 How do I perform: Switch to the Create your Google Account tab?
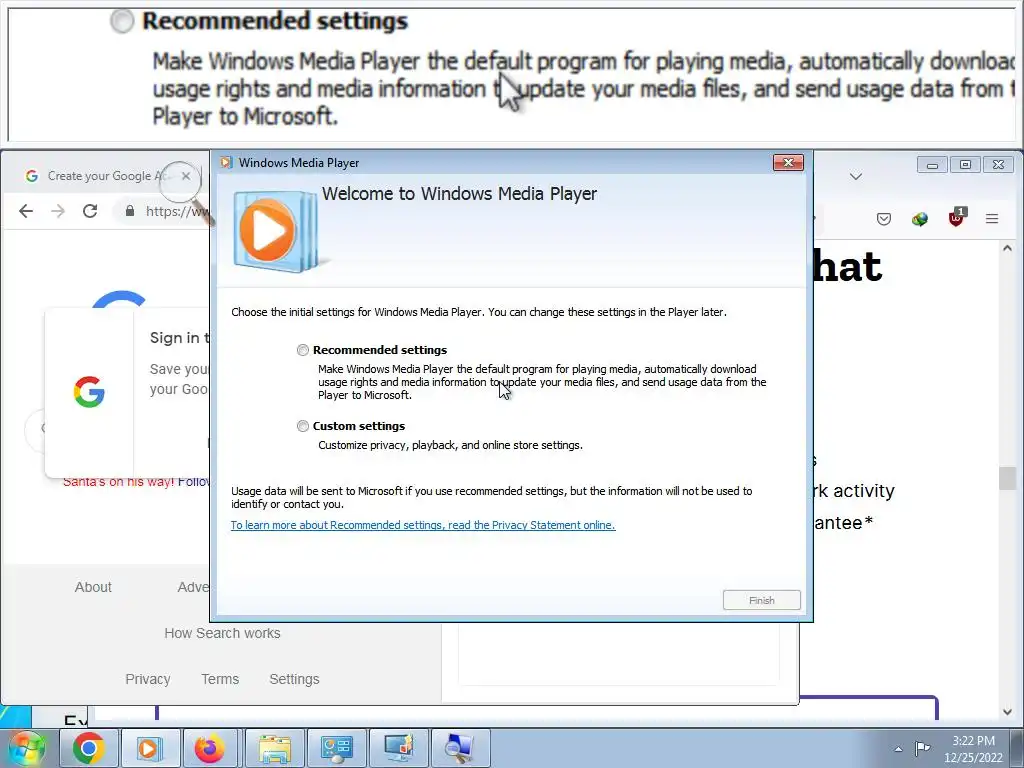(x=104, y=176)
